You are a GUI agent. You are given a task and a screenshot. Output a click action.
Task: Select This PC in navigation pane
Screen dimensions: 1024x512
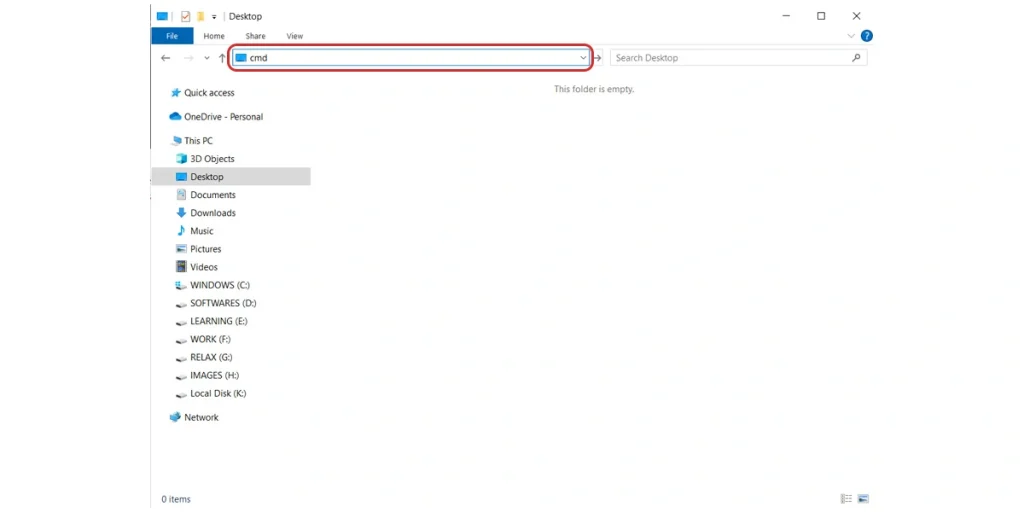pos(191,140)
